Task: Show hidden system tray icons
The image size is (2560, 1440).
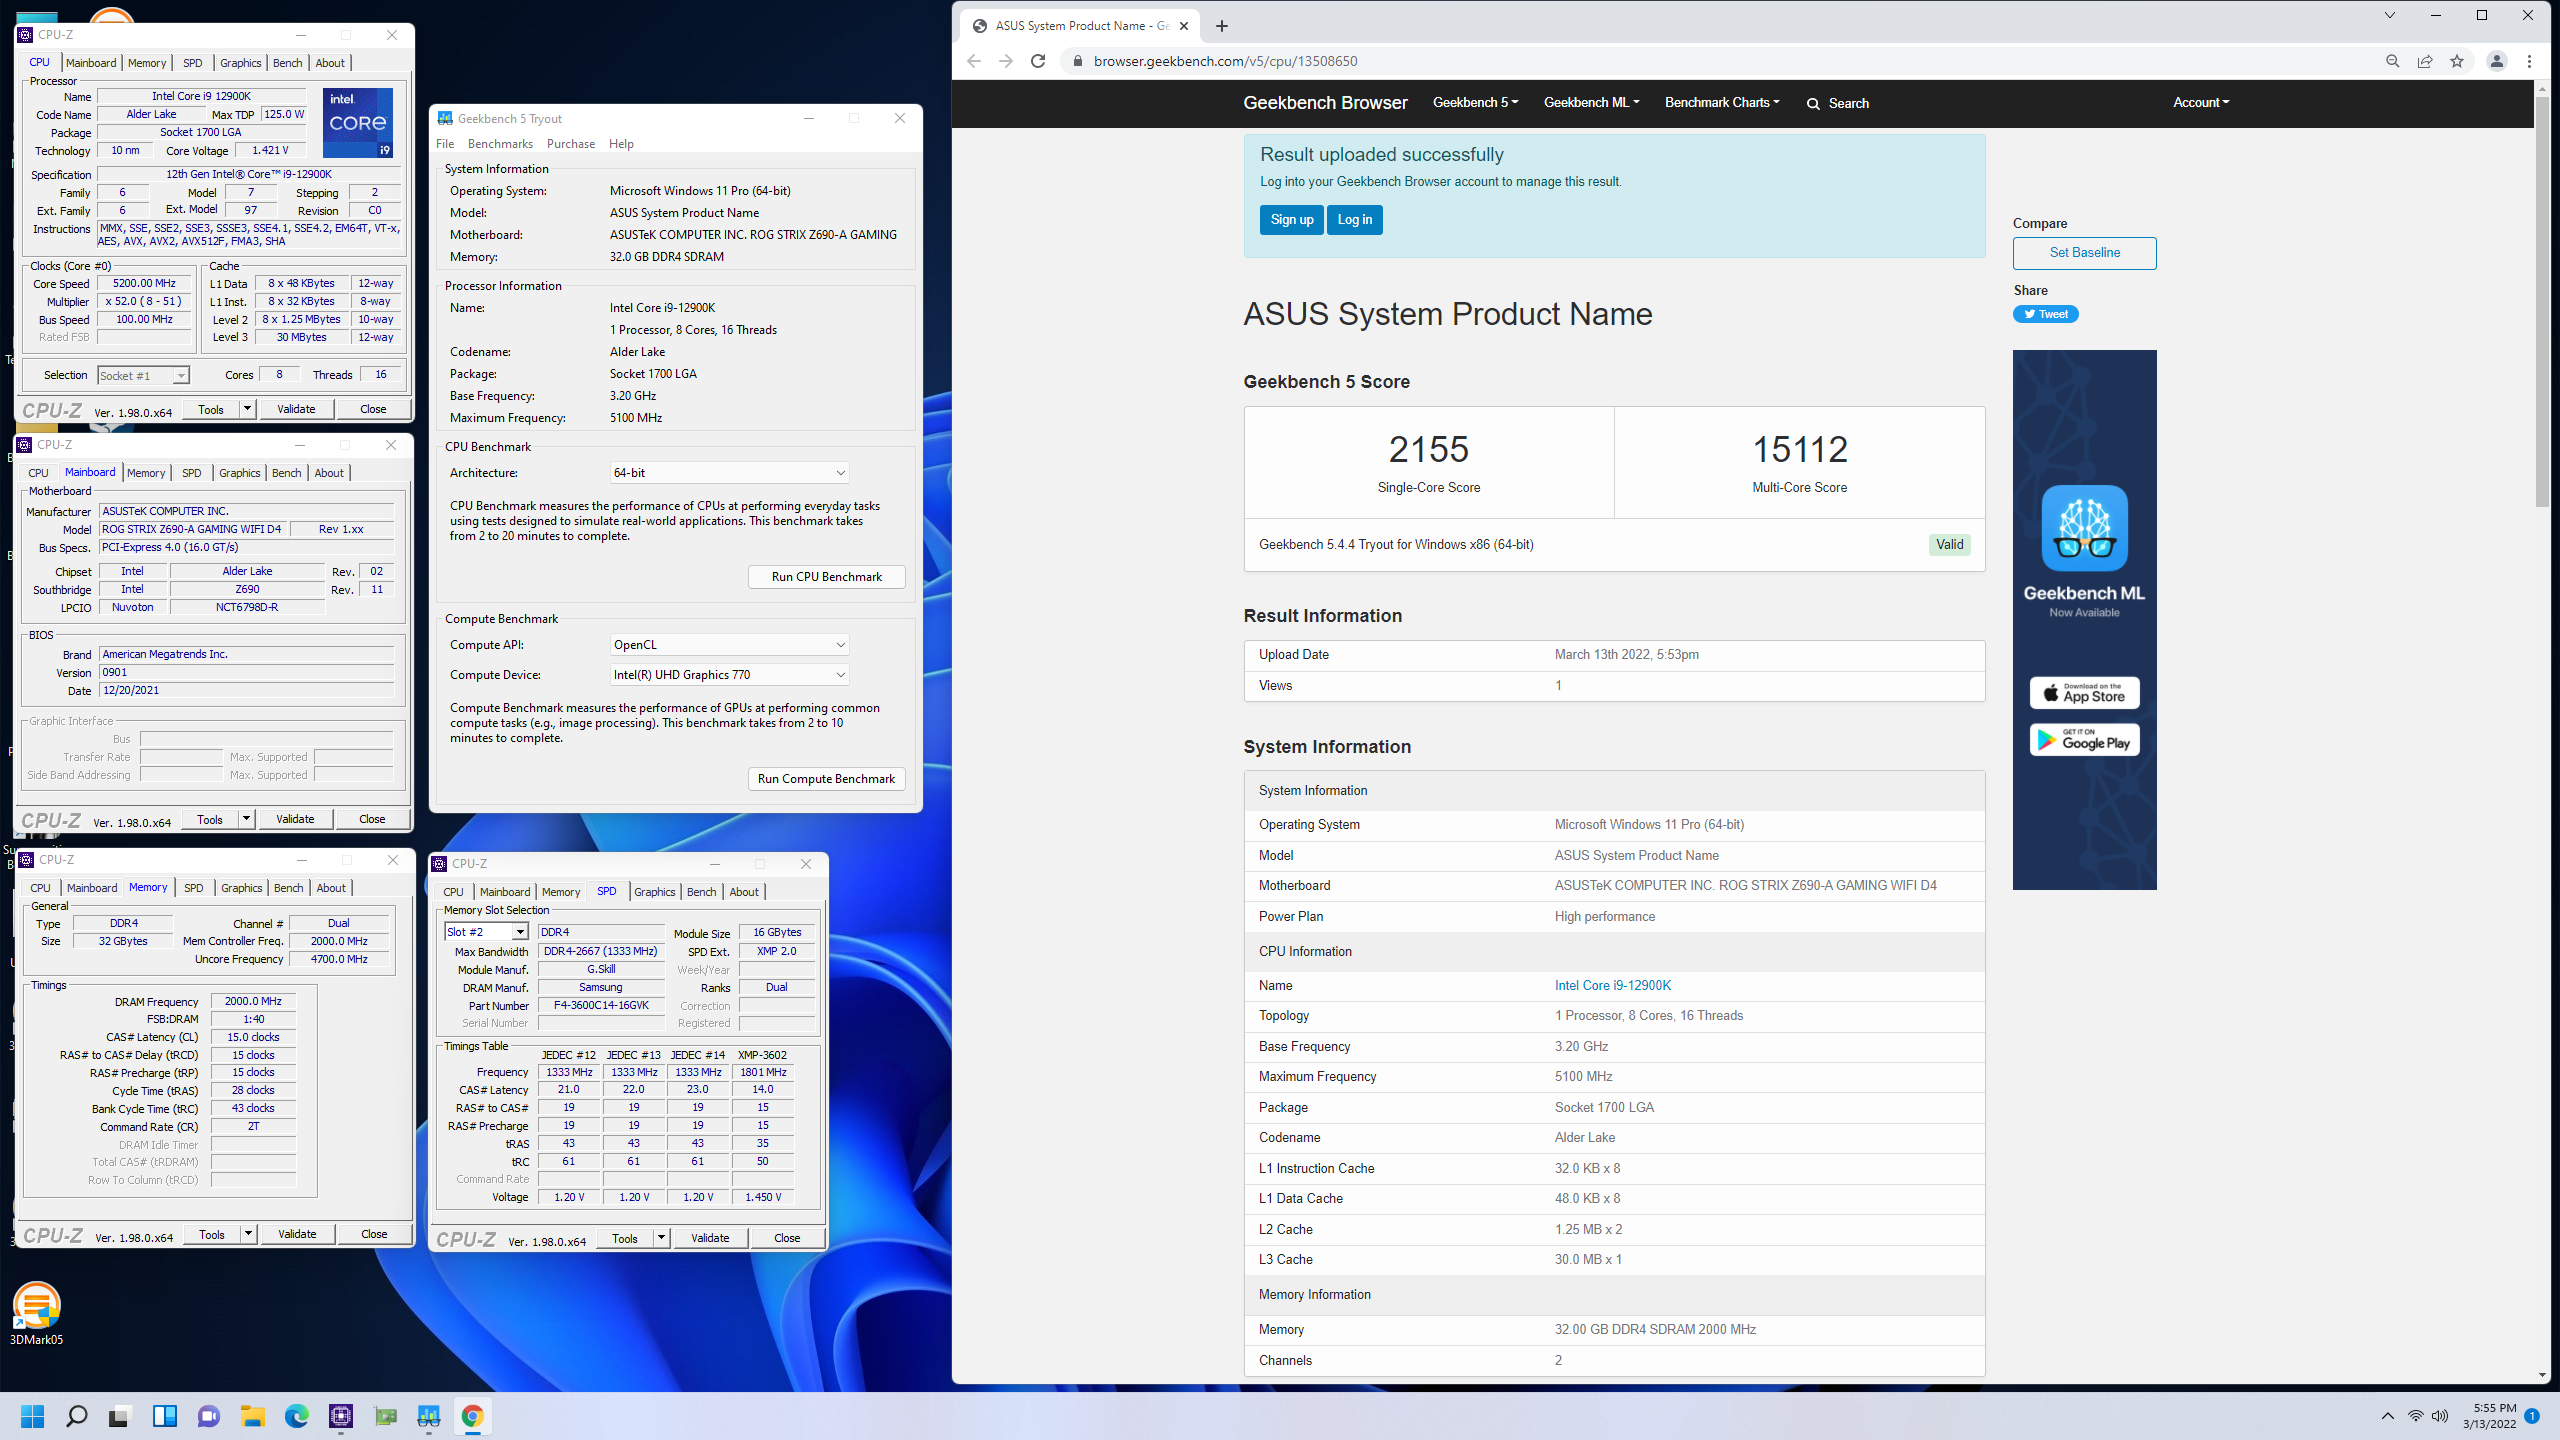Action: click(x=2388, y=1416)
